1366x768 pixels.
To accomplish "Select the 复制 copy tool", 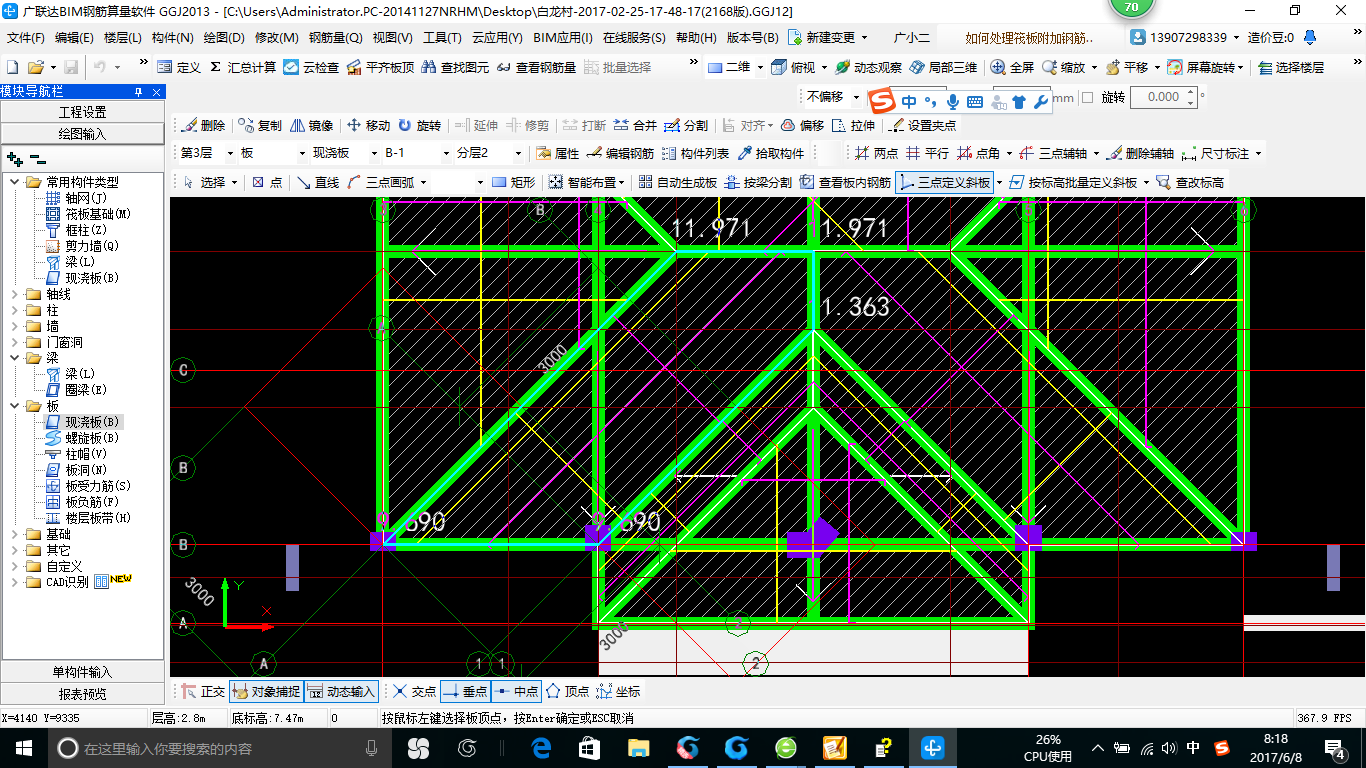I will click(260, 125).
